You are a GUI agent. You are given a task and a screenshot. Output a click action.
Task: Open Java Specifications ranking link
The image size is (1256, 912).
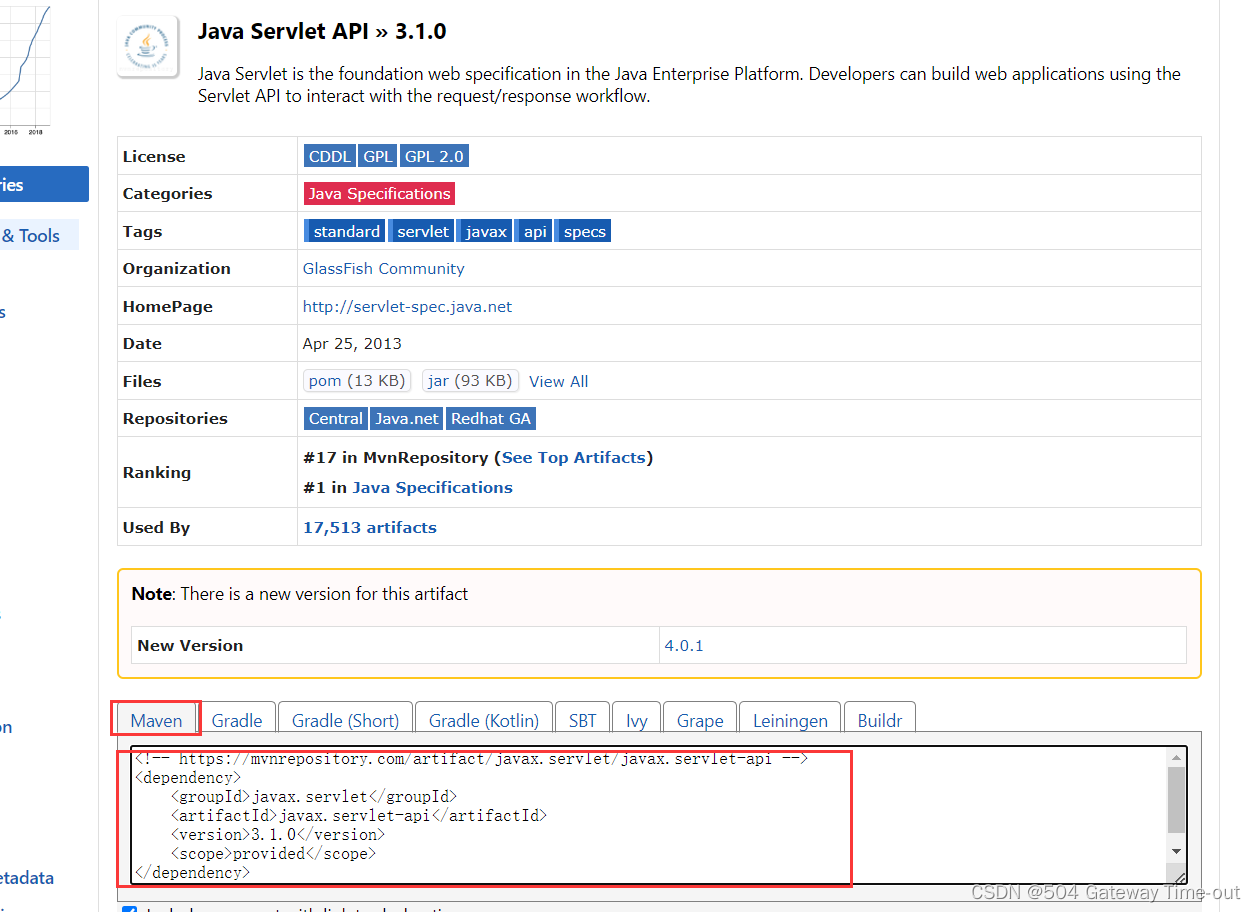[x=432, y=487]
